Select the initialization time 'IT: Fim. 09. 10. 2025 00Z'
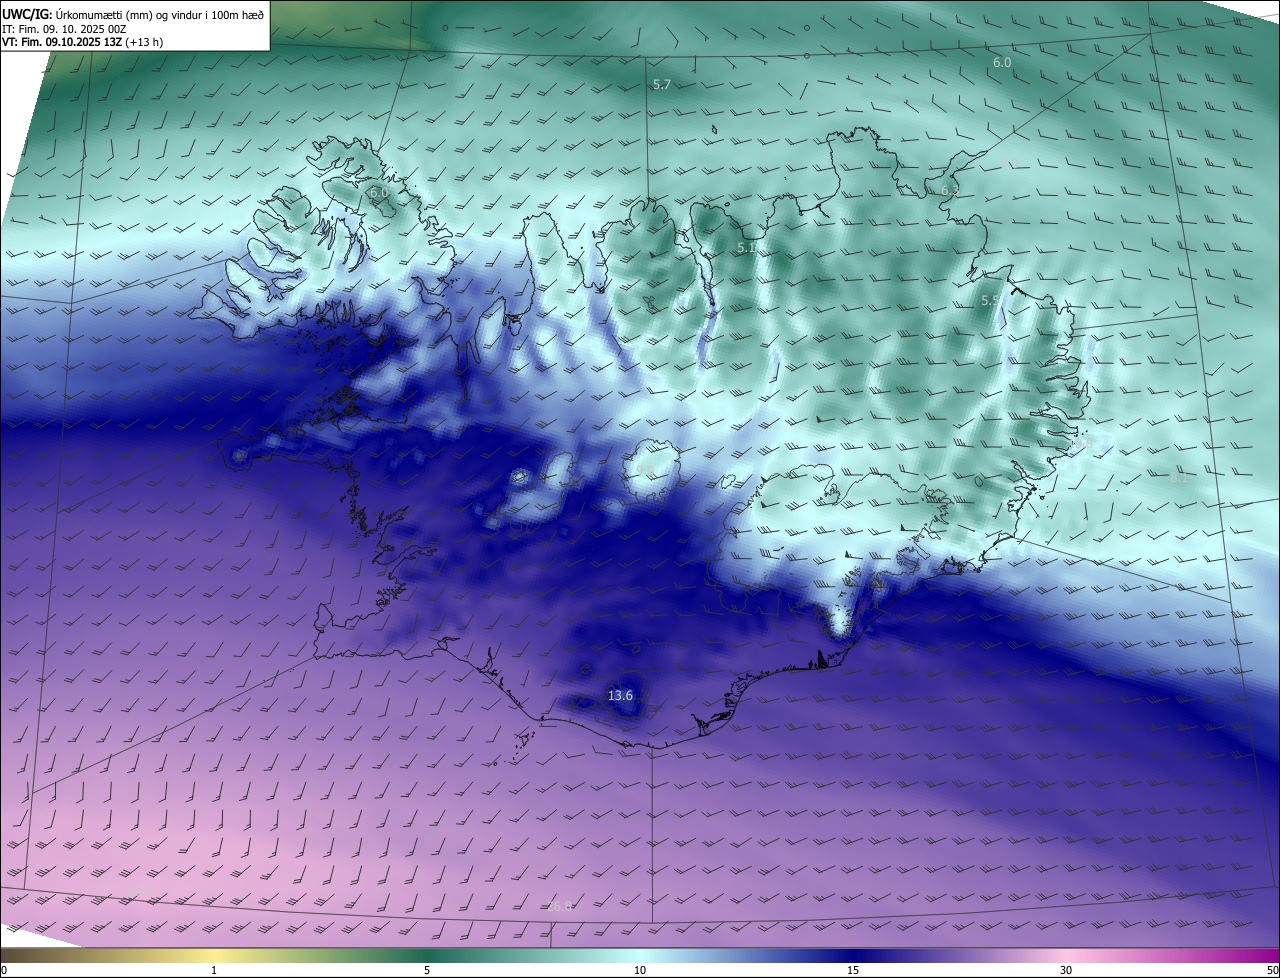The width and height of the screenshot is (1280, 978). pos(64,29)
